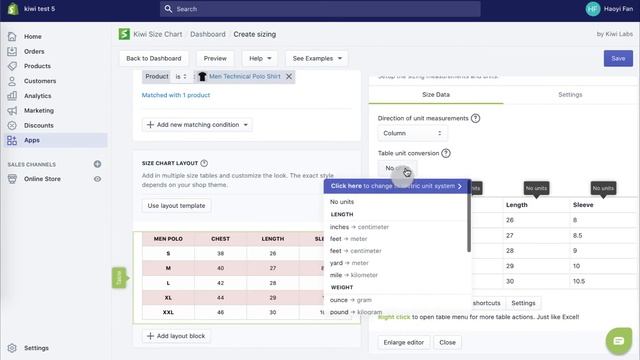The height and width of the screenshot is (360, 640).
Task: Click the Analytics chart icon
Action: (12, 96)
